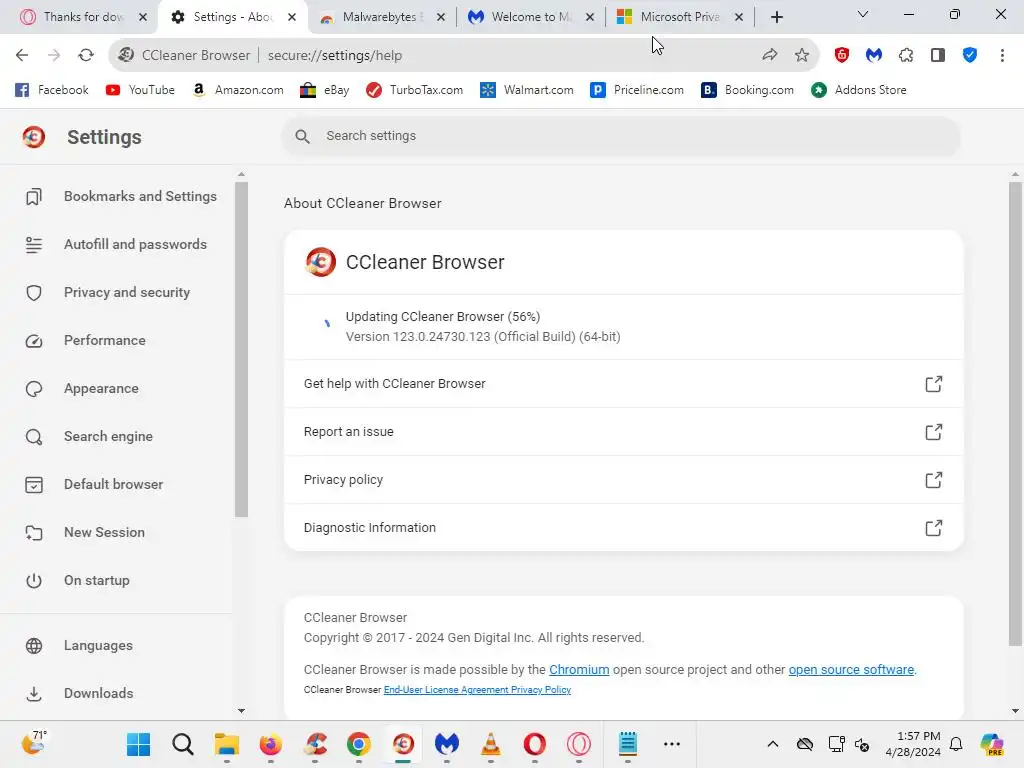Toggle the side panel icon
Image resolution: width=1024 pixels, height=768 pixels.
[938, 56]
